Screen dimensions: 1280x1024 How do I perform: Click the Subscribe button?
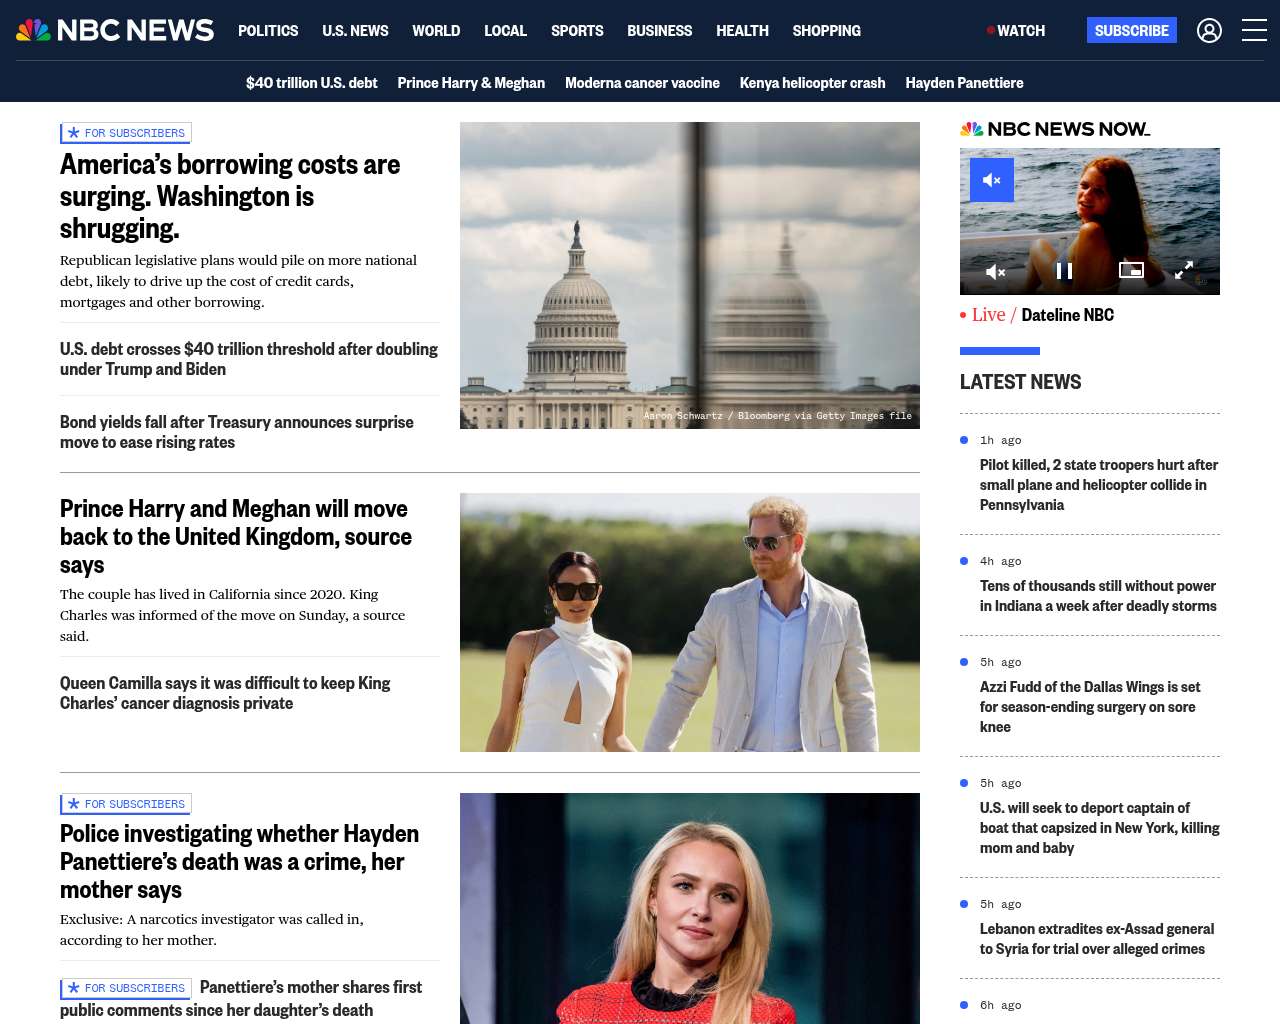click(x=1132, y=30)
